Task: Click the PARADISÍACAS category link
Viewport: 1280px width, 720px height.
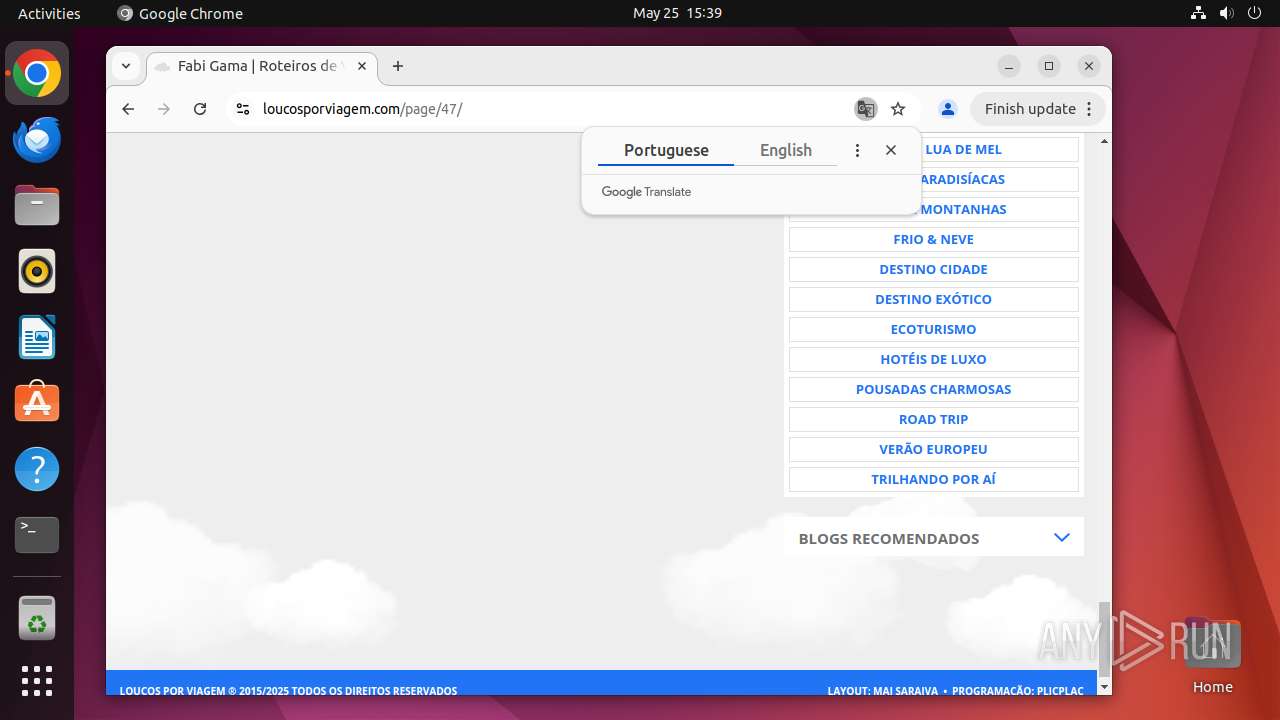Action: tap(961, 179)
